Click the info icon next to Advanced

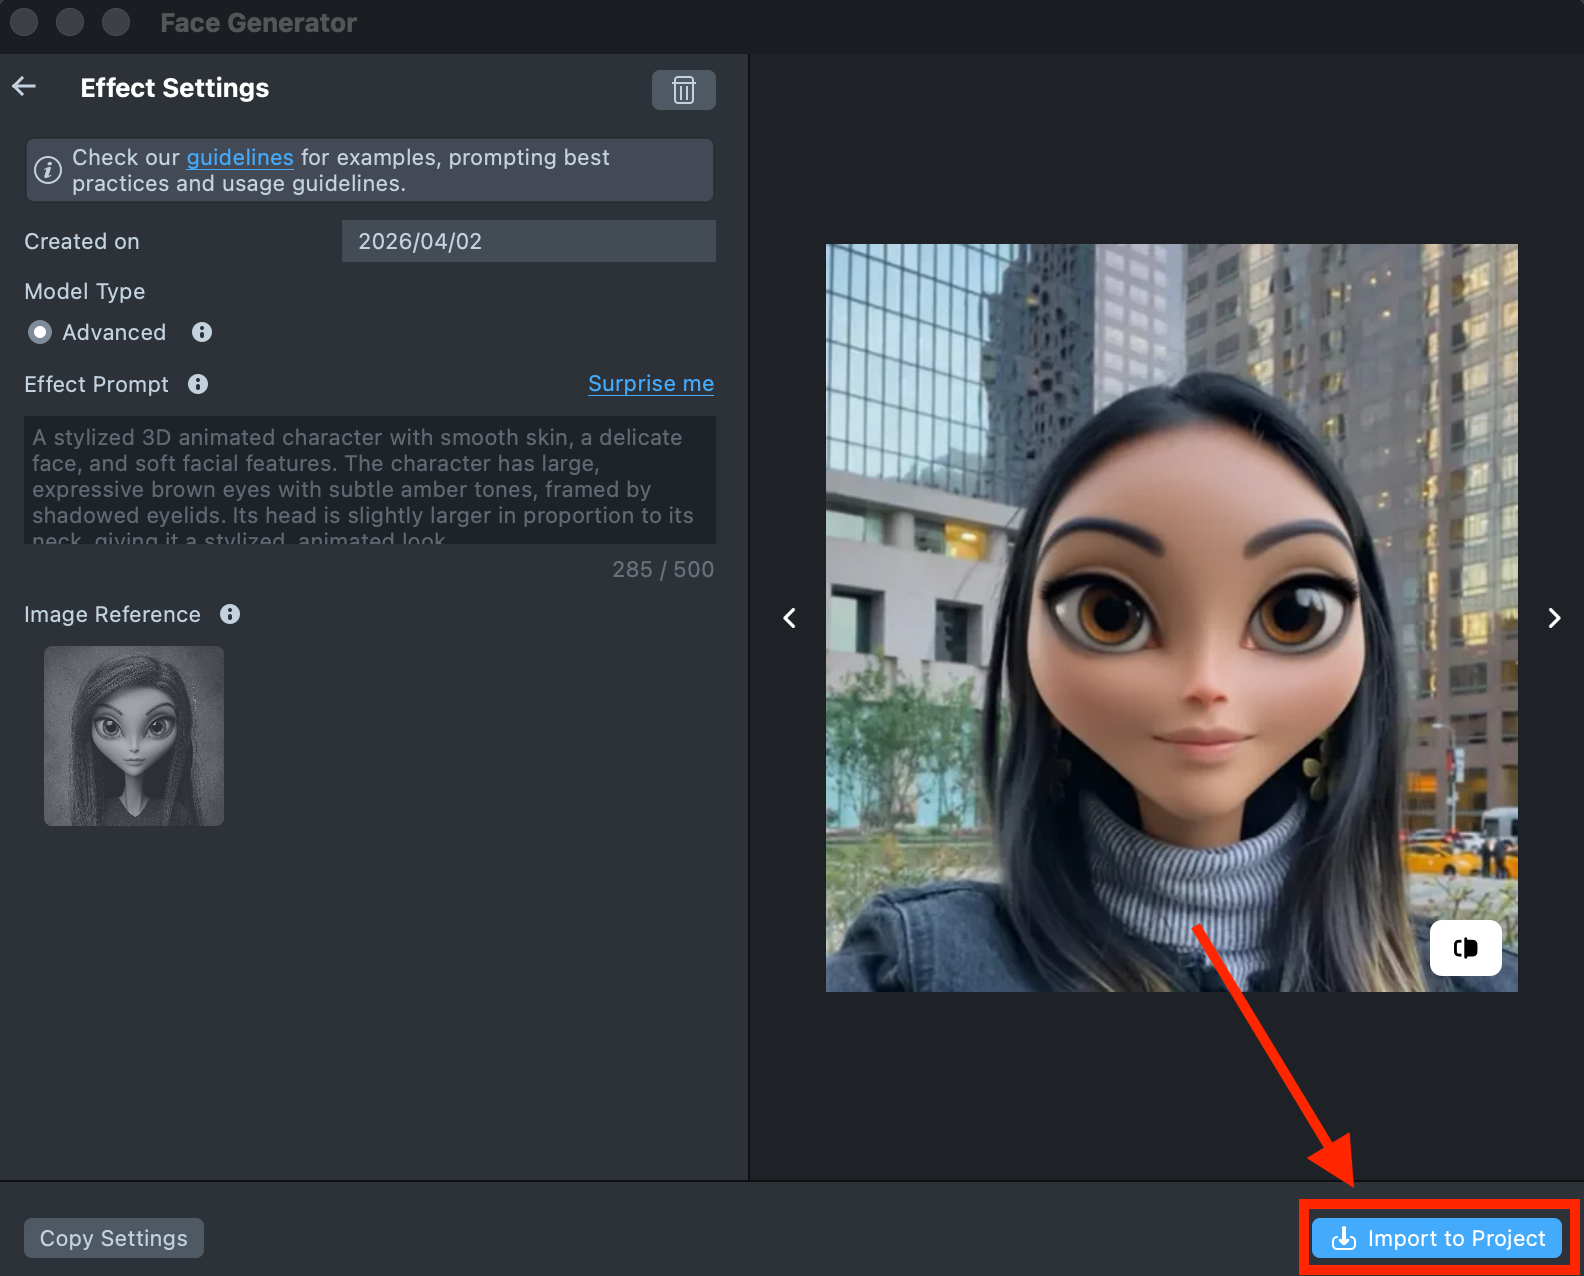point(202,332)
